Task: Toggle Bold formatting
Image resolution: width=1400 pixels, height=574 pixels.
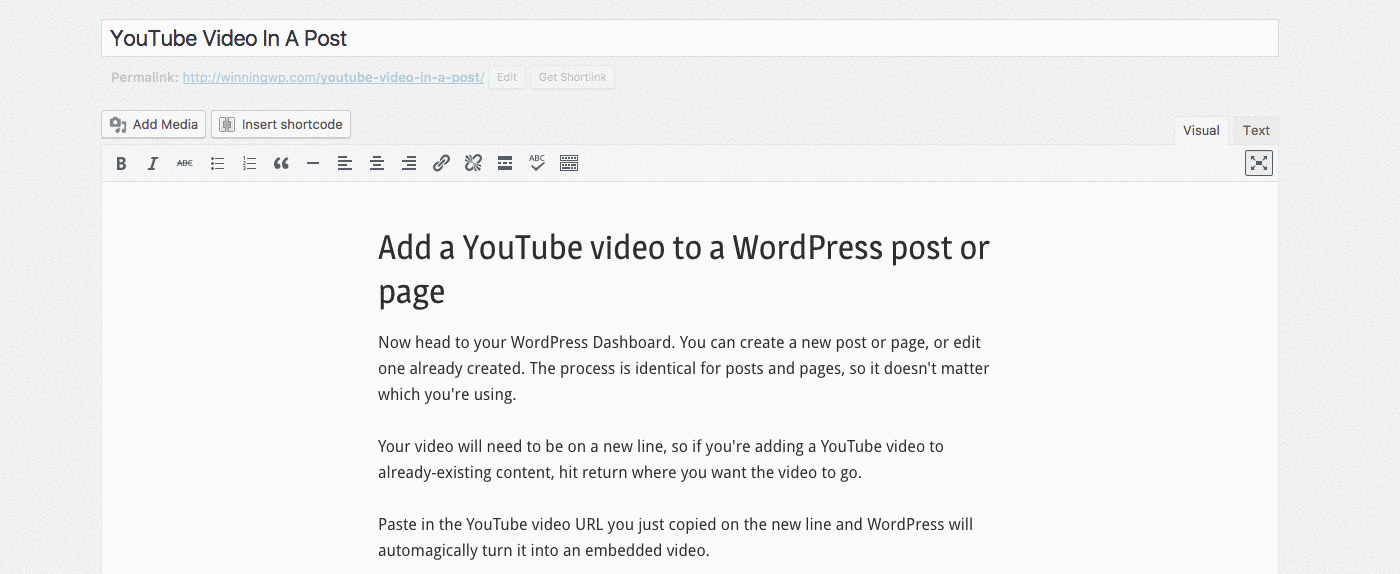Action: (121, 164)
